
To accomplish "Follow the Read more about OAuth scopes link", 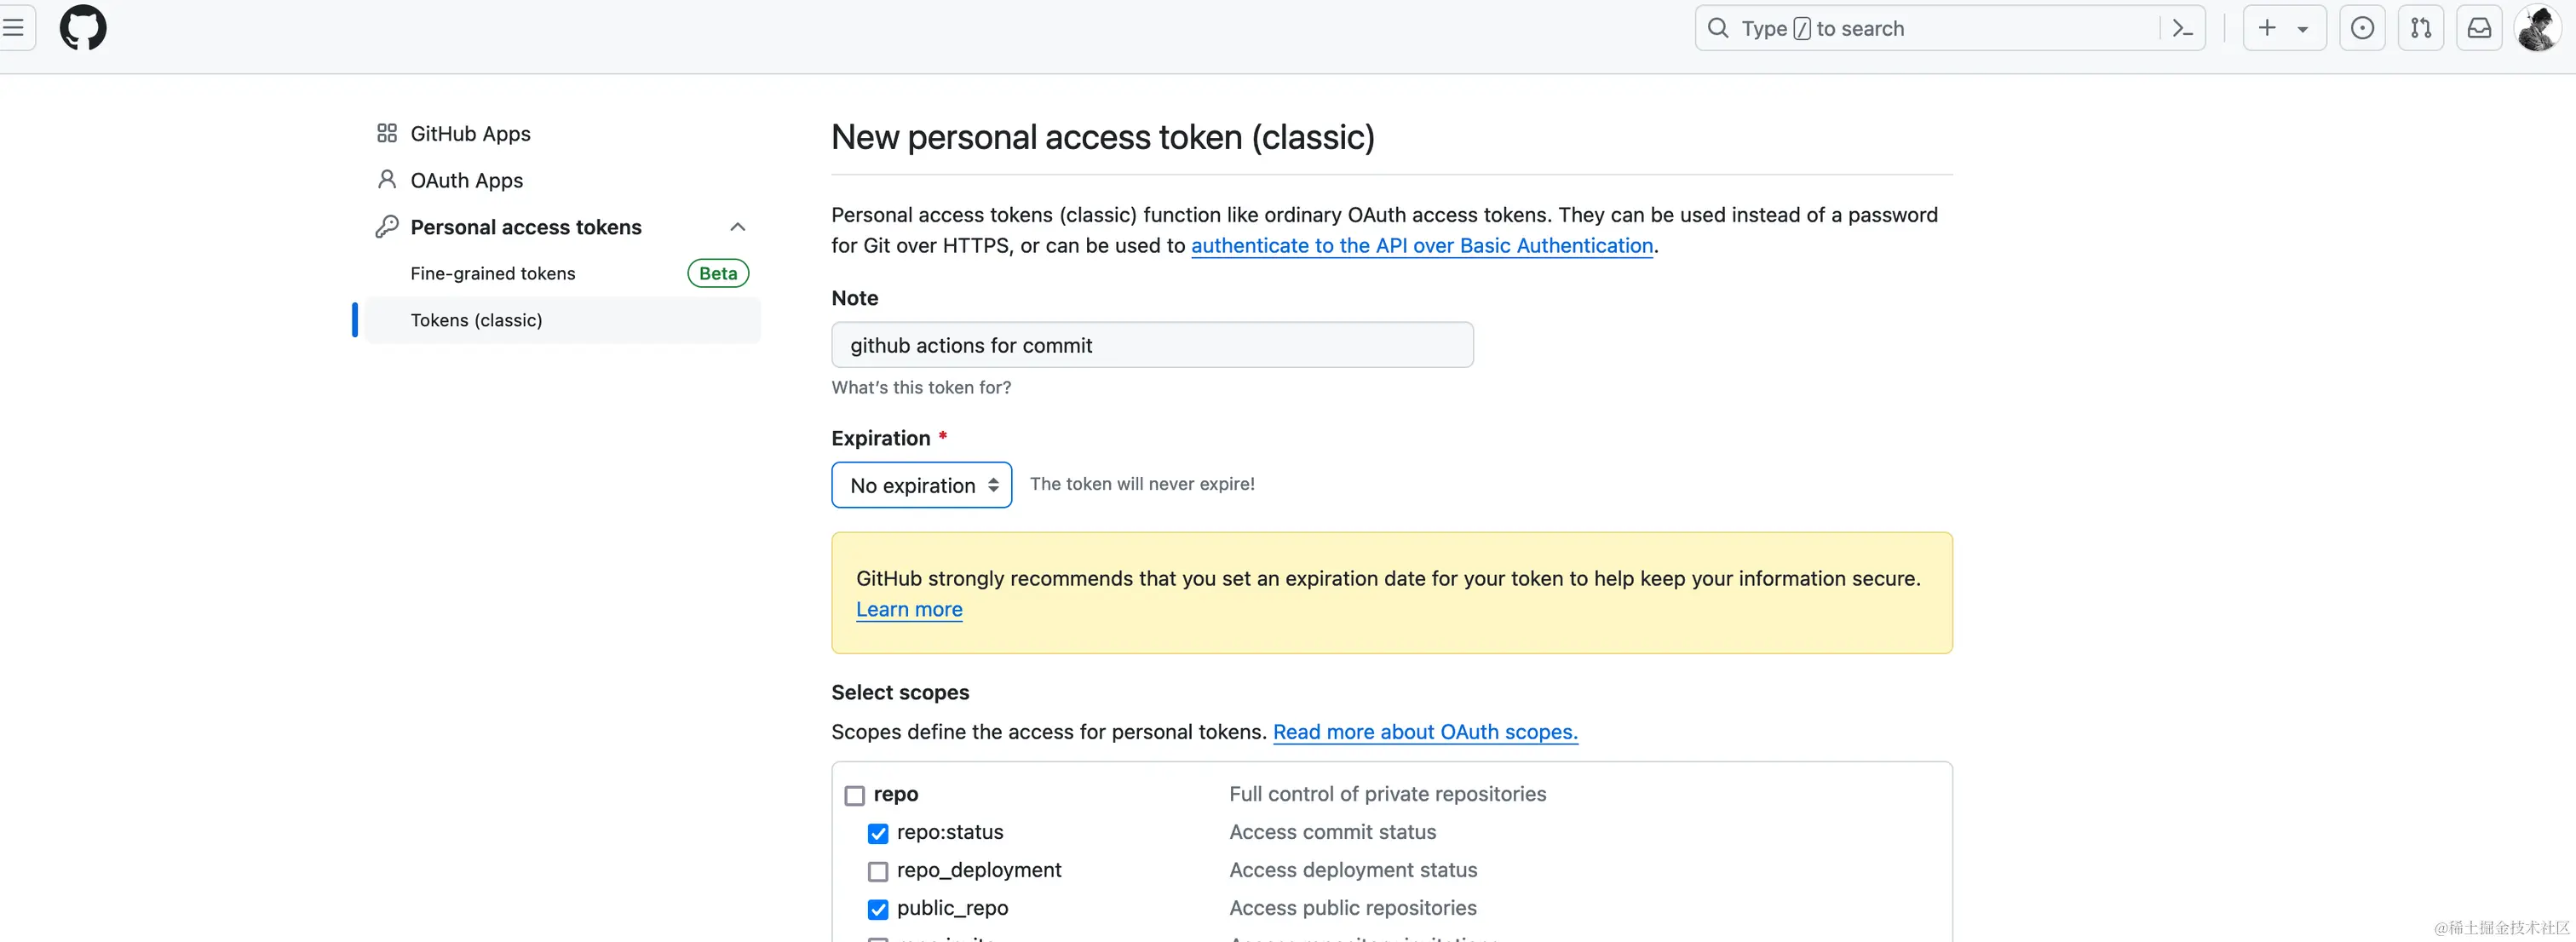I will (x=1425, y=732).
